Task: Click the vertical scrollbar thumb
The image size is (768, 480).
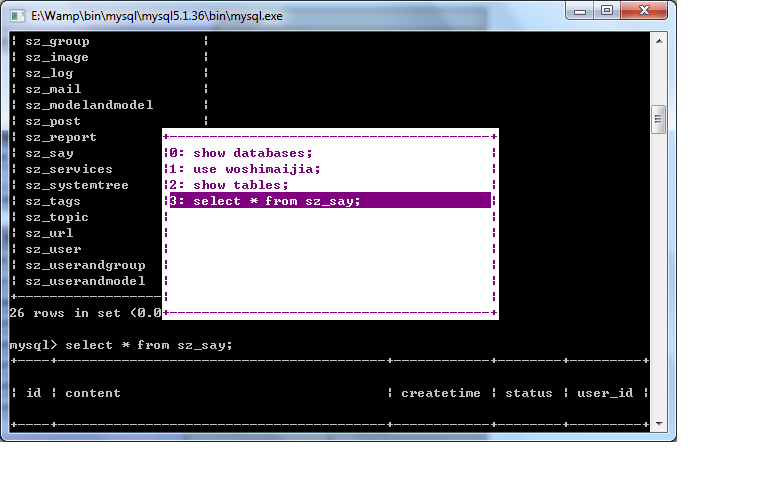Action: 658,119
